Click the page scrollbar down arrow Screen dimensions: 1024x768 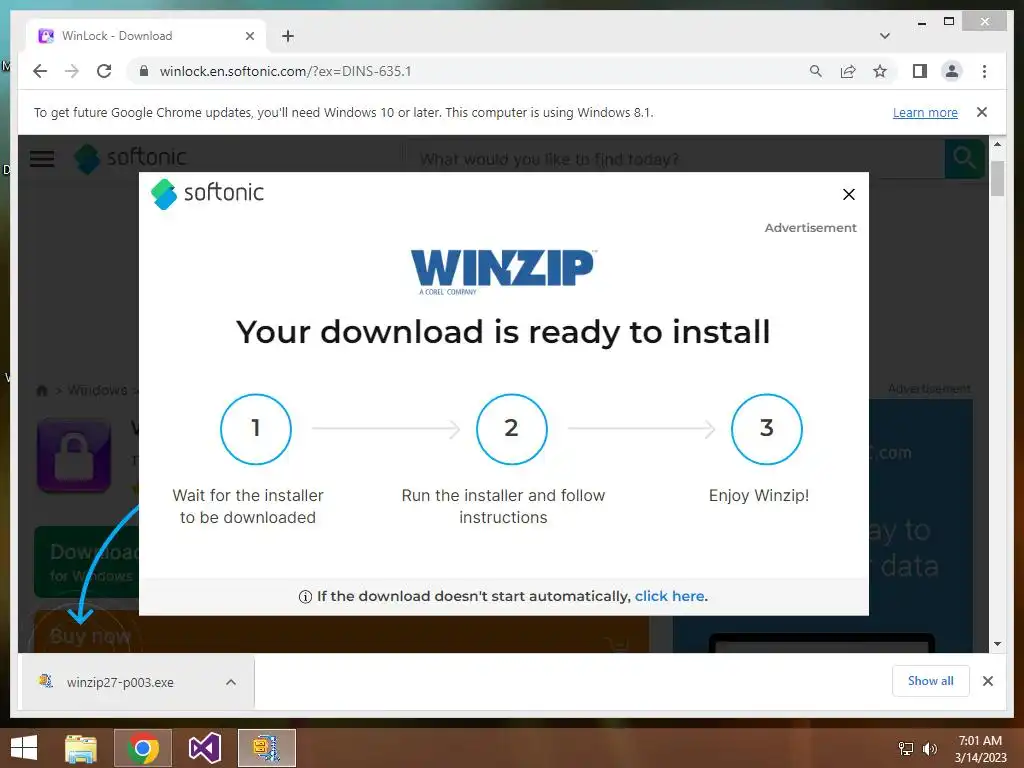coord(997,644)
